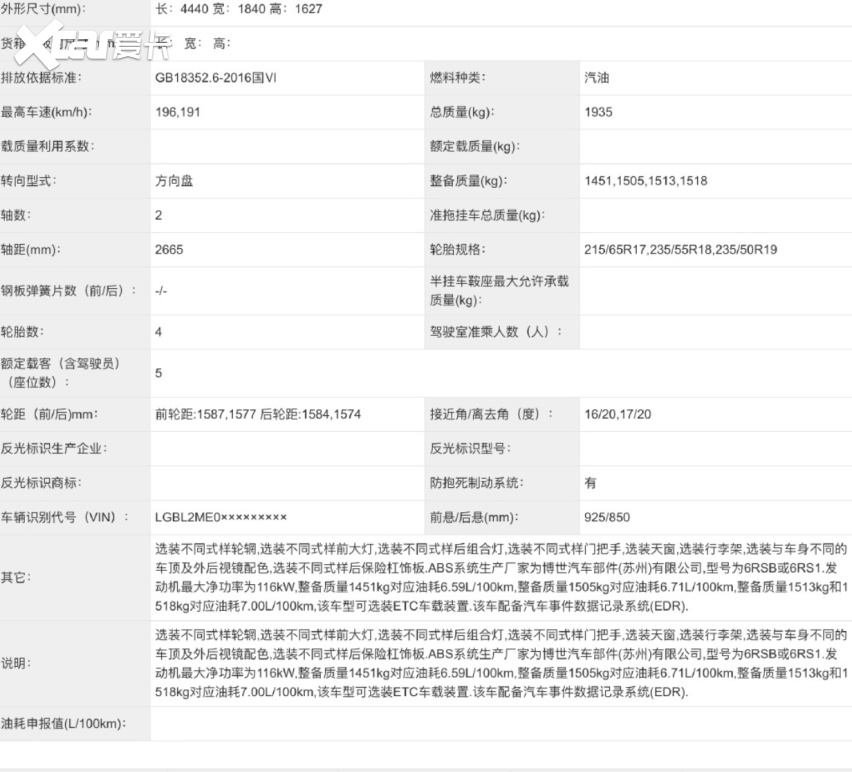Select the wheelbase value 2665
This screenshot has height=772, width=852.
click(x=169, y=250)
